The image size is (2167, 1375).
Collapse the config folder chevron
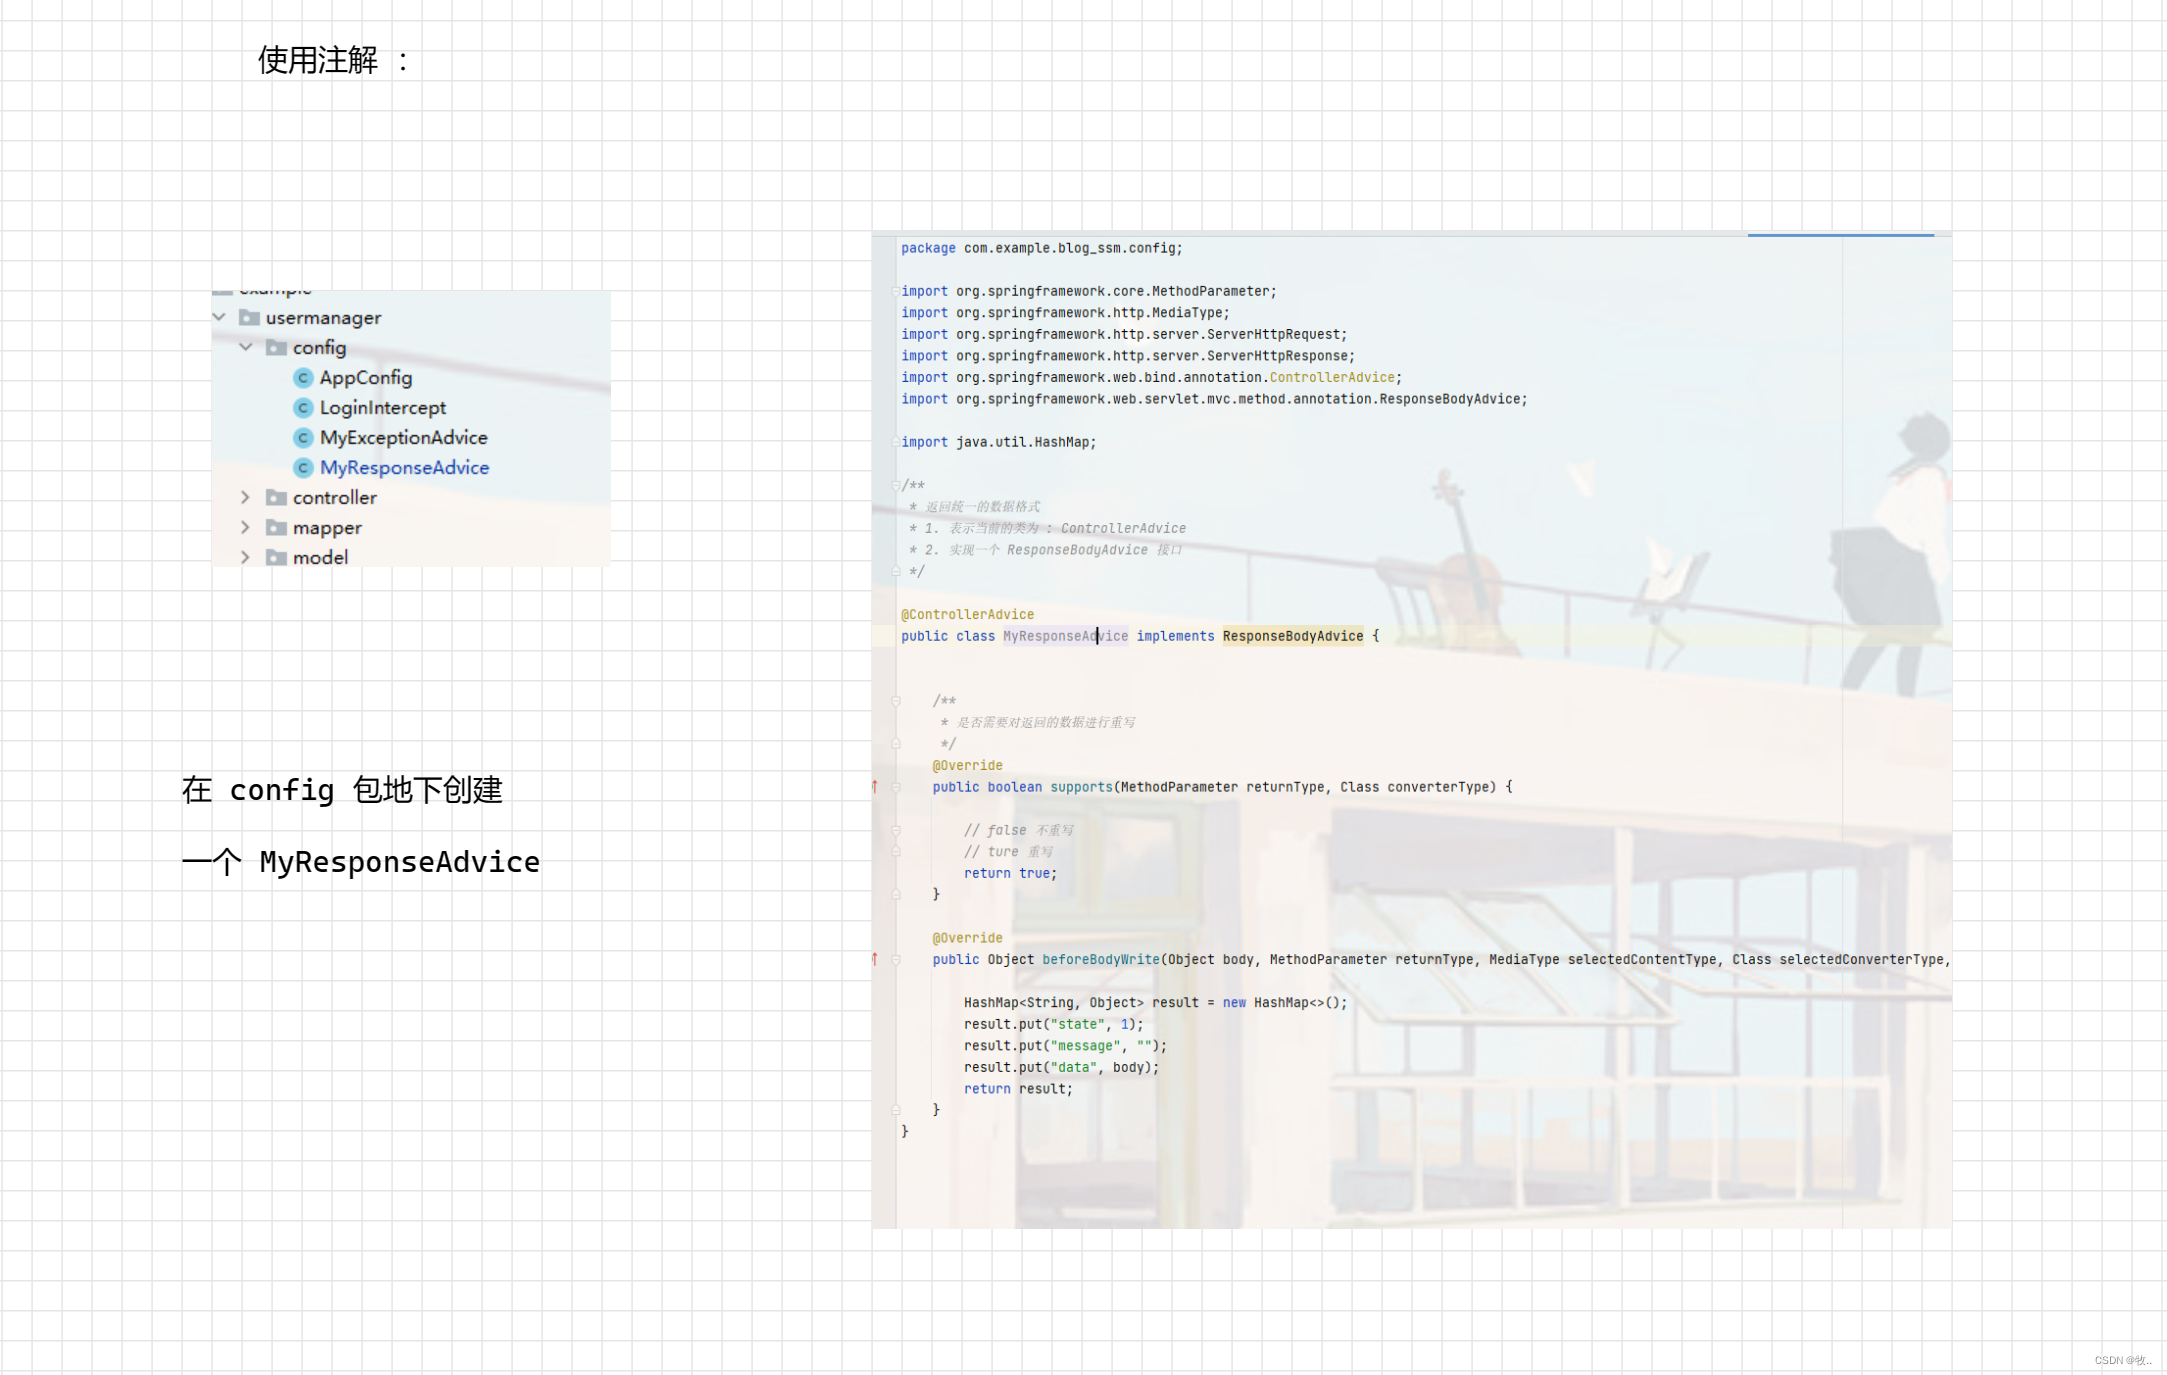(246, 347)
